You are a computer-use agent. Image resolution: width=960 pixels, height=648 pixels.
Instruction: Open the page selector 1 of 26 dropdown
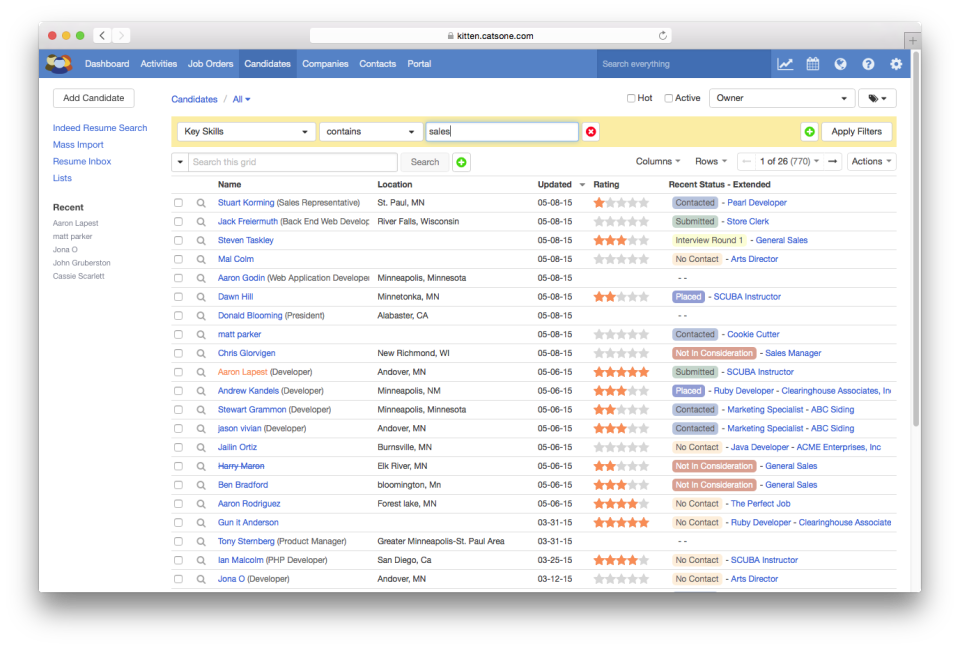(x=789, y=162)
